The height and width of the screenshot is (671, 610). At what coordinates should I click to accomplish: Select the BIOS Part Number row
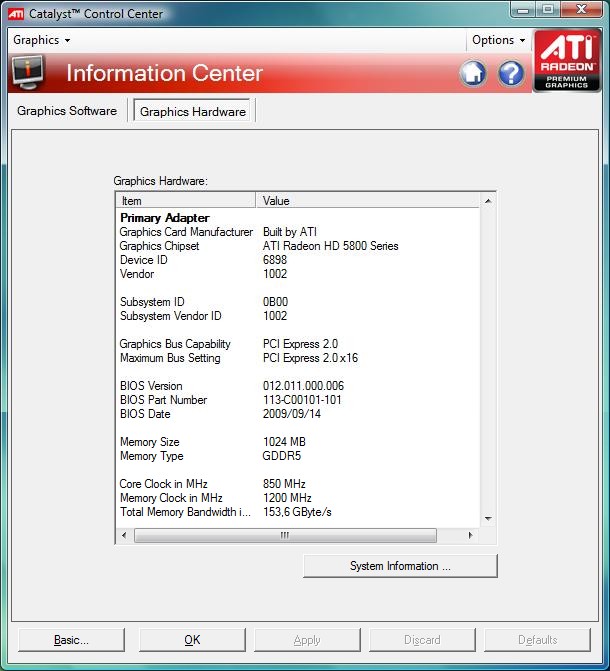[298, 400]
